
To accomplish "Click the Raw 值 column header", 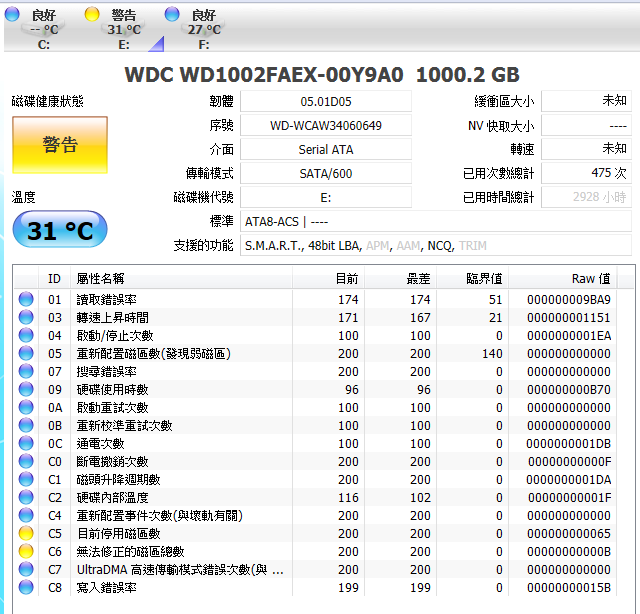I will 563,278.
